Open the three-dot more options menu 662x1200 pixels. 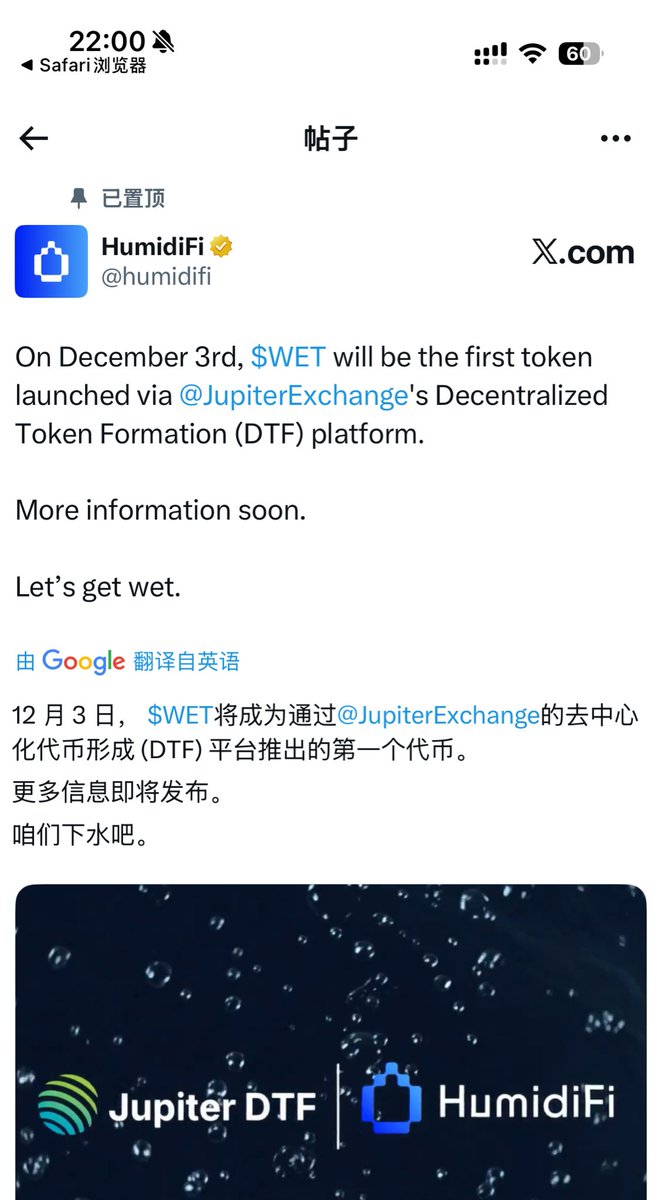(616, 139)
